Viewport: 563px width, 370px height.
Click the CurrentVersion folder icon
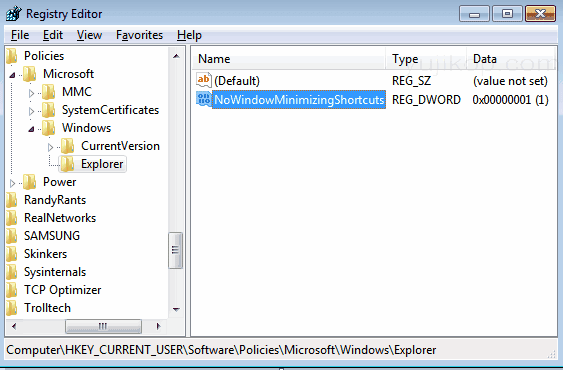(68, 146)
